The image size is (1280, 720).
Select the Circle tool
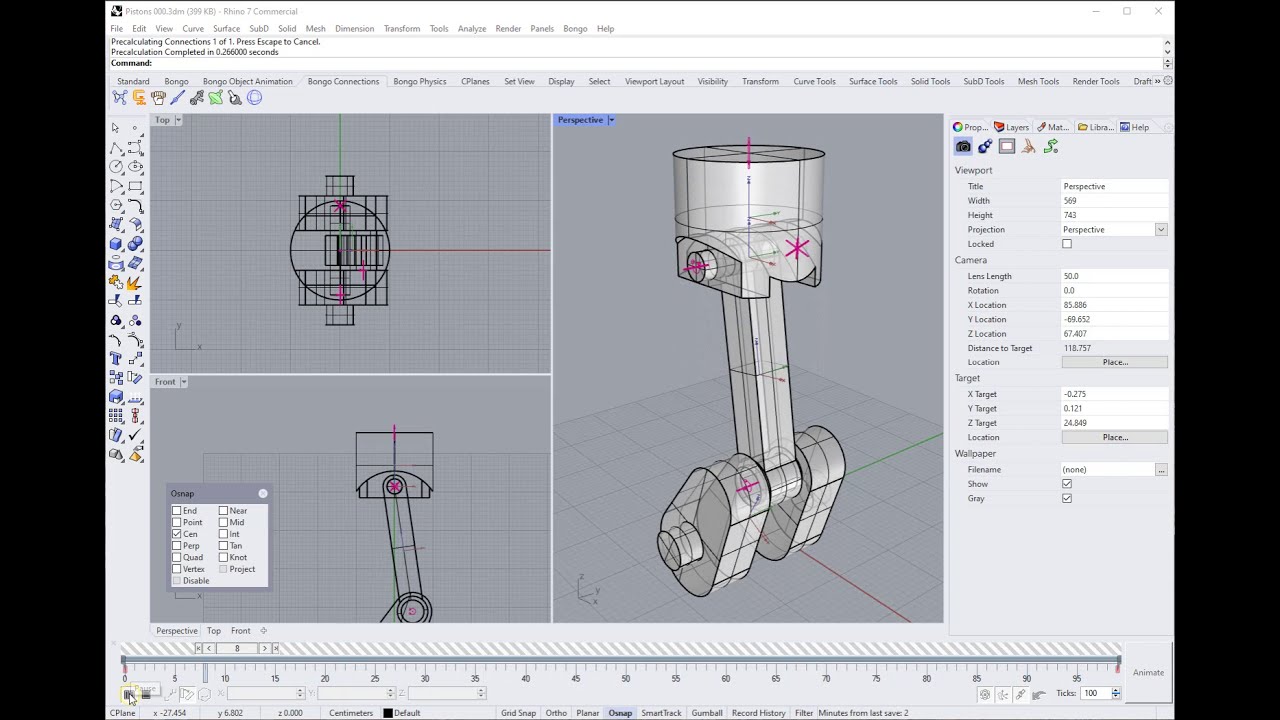click(116, 166)
